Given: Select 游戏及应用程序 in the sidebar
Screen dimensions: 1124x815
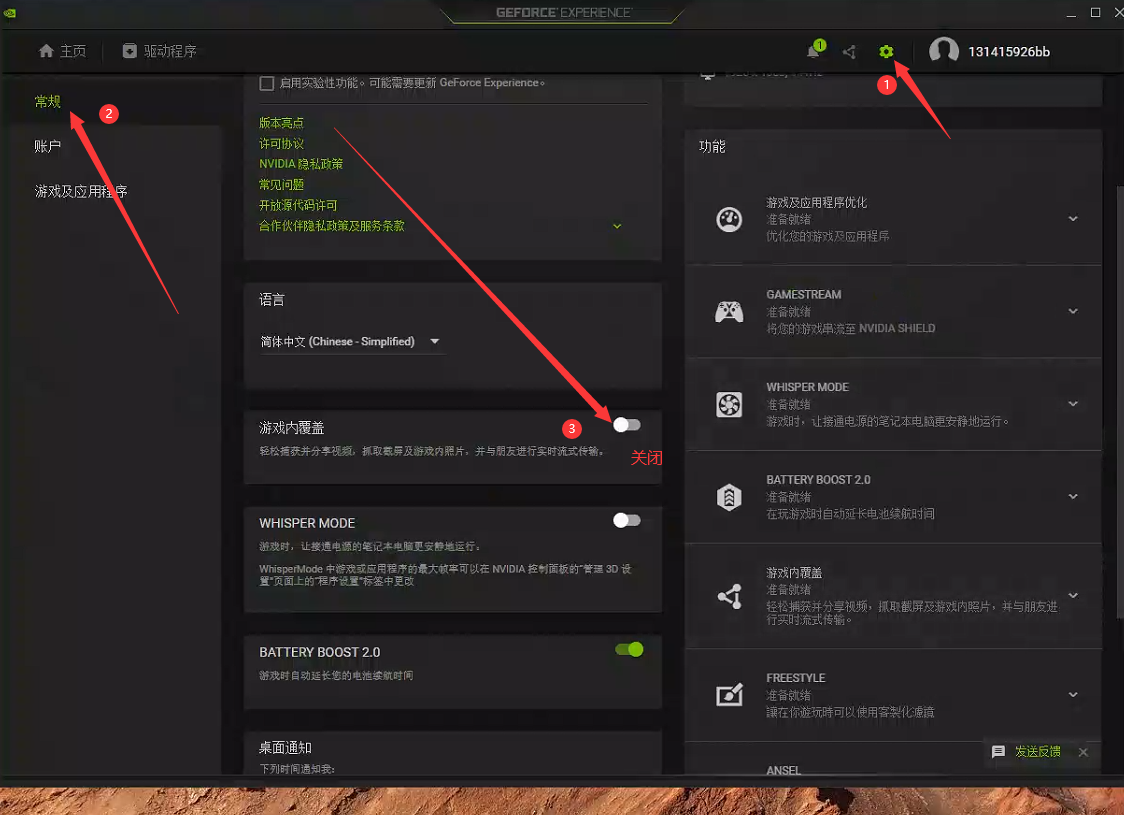Looking at the screenshot, I should 80,191.
